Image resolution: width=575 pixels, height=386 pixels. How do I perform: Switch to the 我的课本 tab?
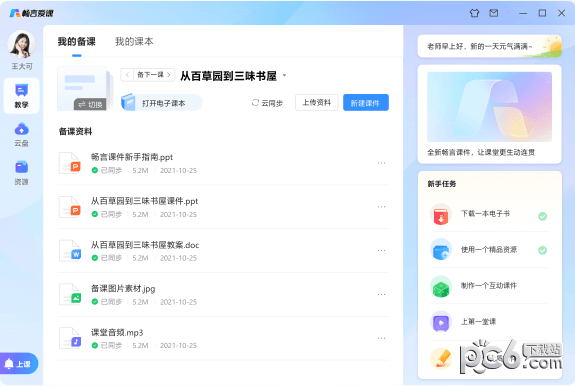pyautogui.click(x=134, y=42)
